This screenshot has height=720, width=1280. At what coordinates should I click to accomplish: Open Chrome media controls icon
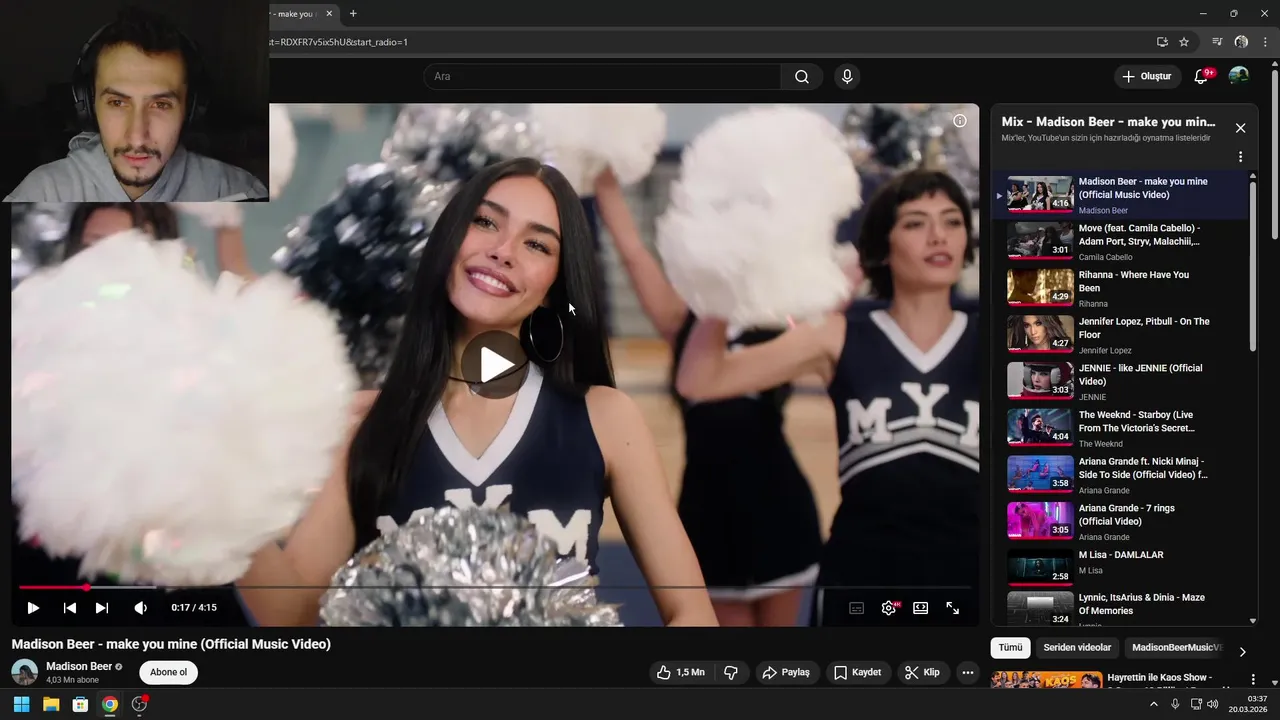pos(1217,42)
